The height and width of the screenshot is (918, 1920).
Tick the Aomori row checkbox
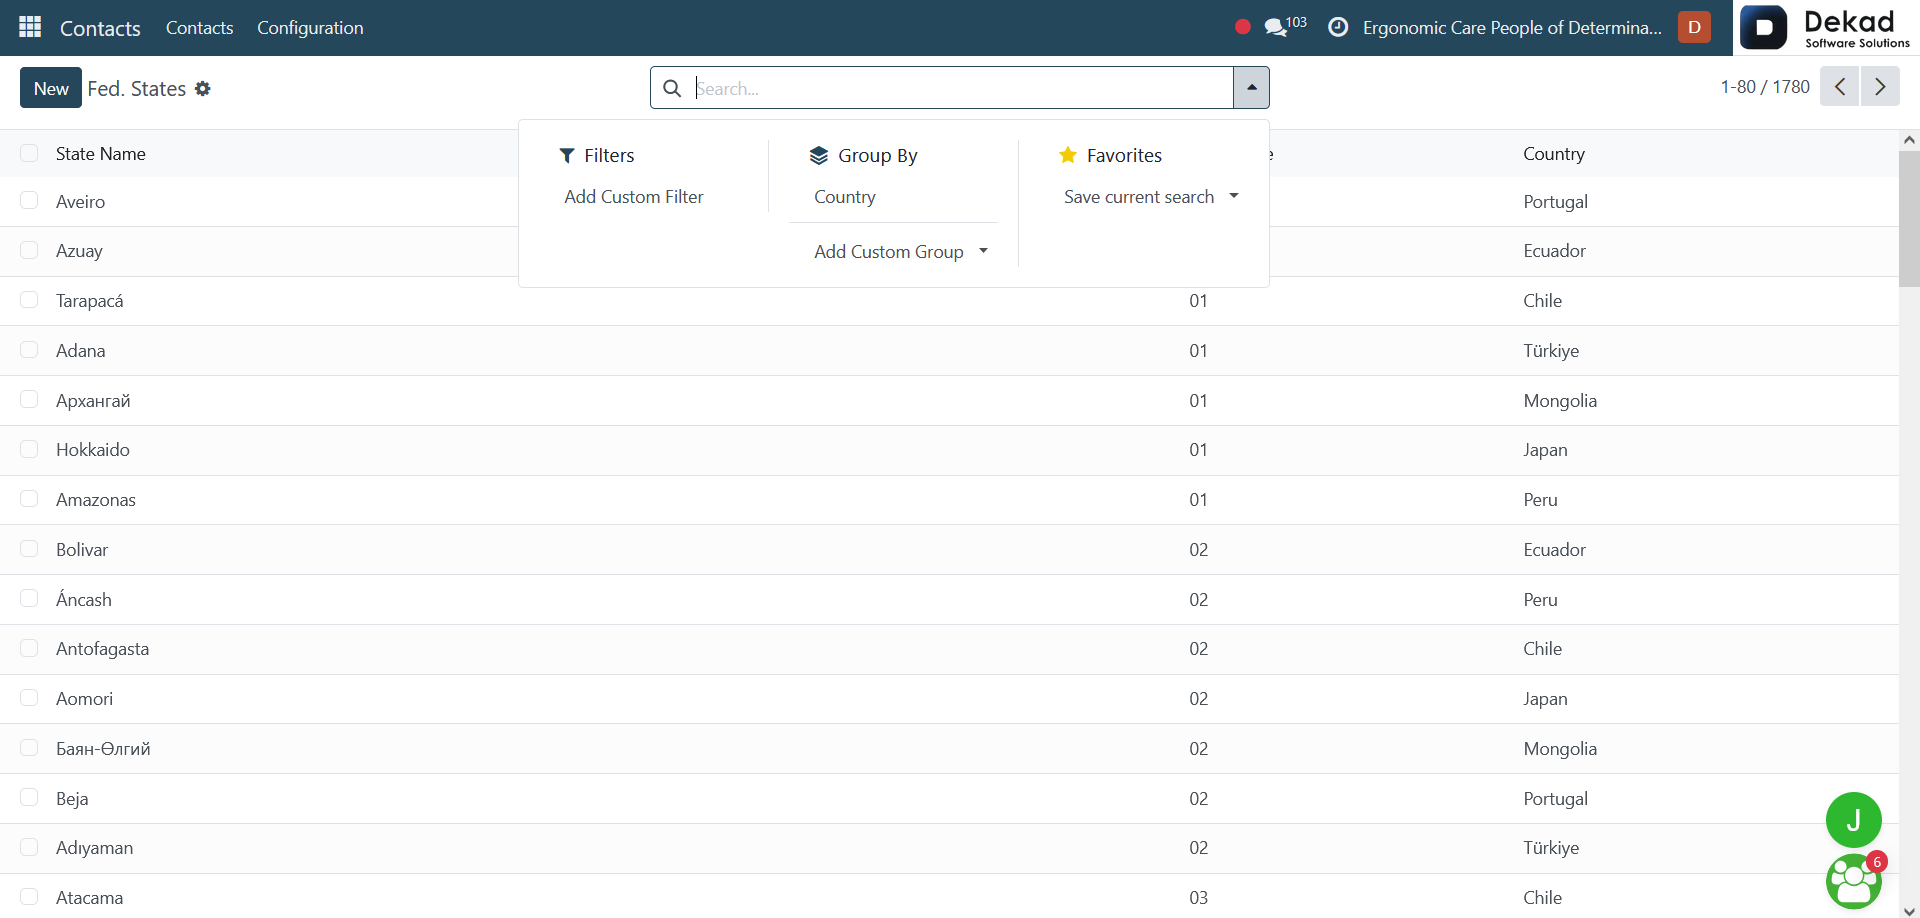(29, 697)
